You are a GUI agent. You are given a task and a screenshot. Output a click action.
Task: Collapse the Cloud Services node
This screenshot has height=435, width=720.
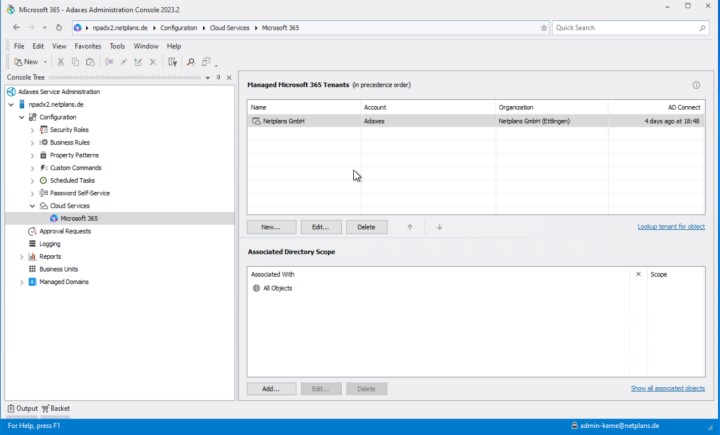click(33, 206)
